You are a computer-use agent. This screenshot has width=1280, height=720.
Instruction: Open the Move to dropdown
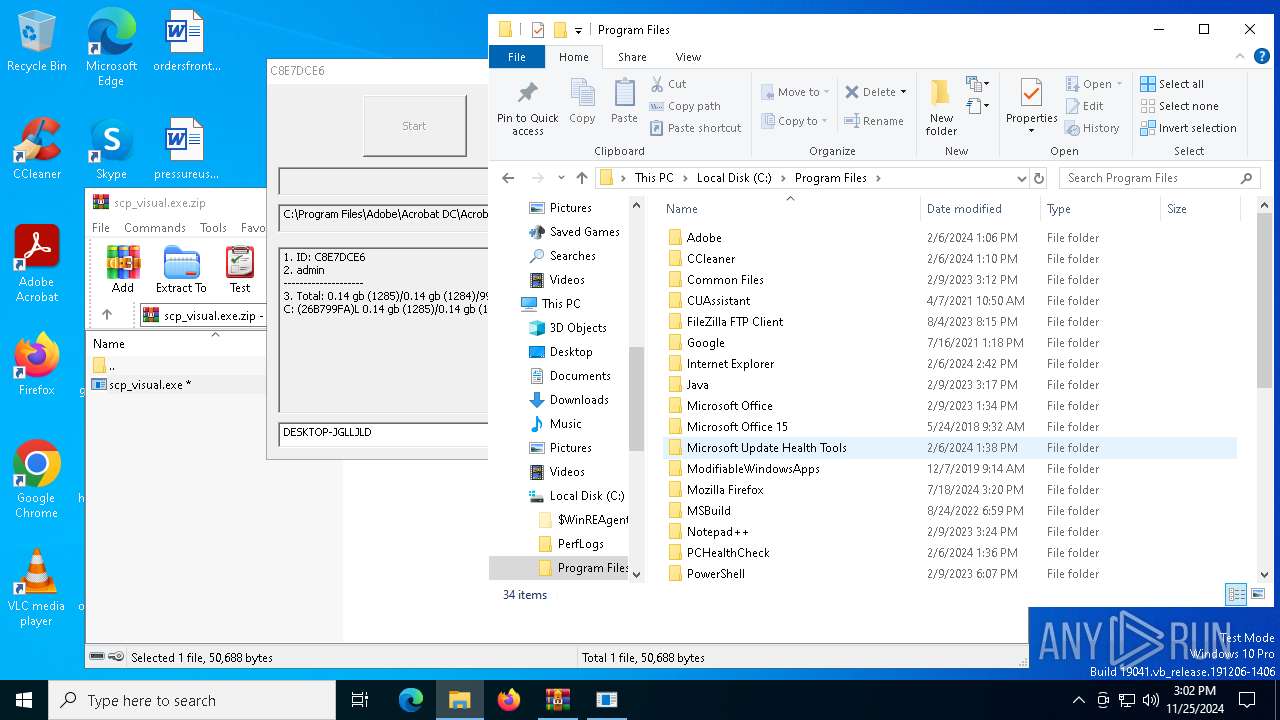click(x=796, y=92)
